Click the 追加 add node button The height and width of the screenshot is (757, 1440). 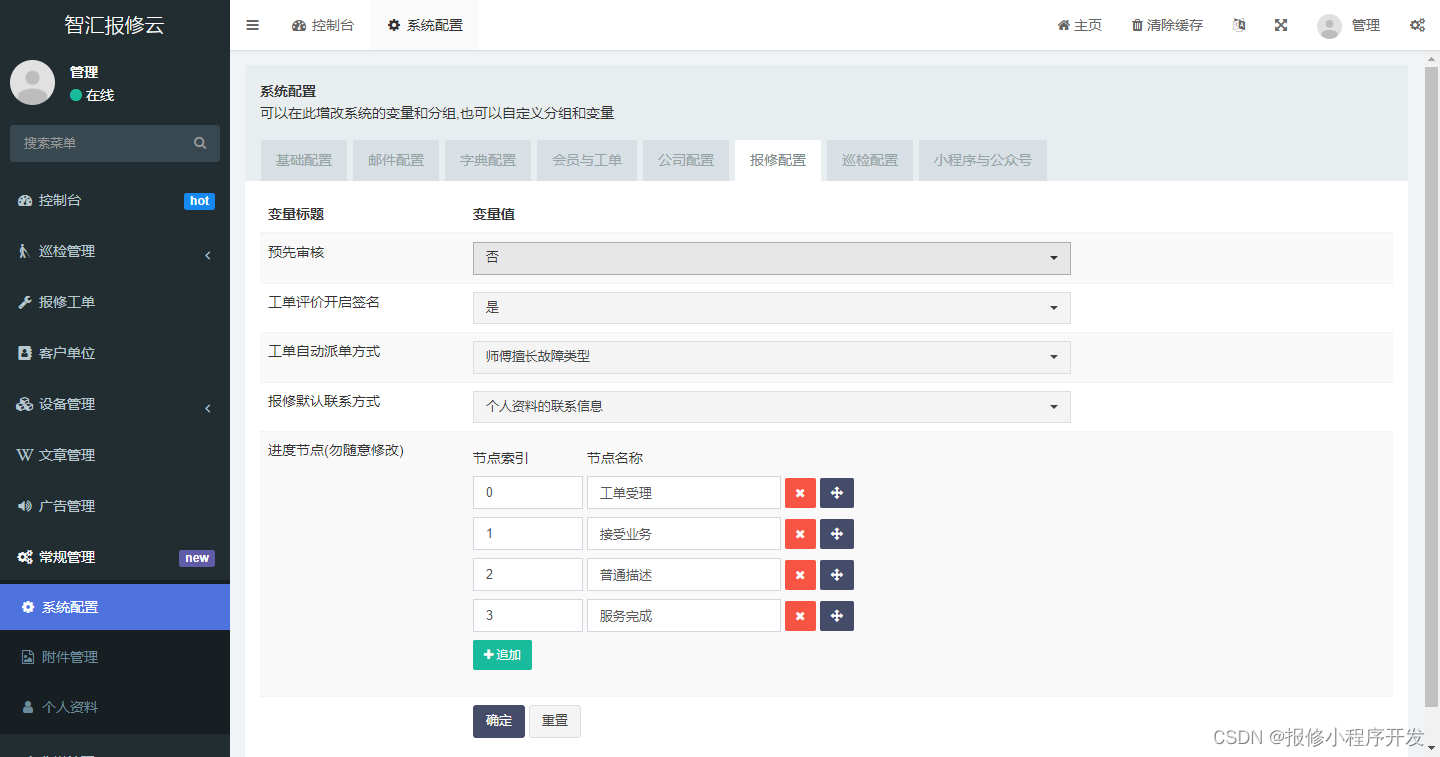point(502,655)
